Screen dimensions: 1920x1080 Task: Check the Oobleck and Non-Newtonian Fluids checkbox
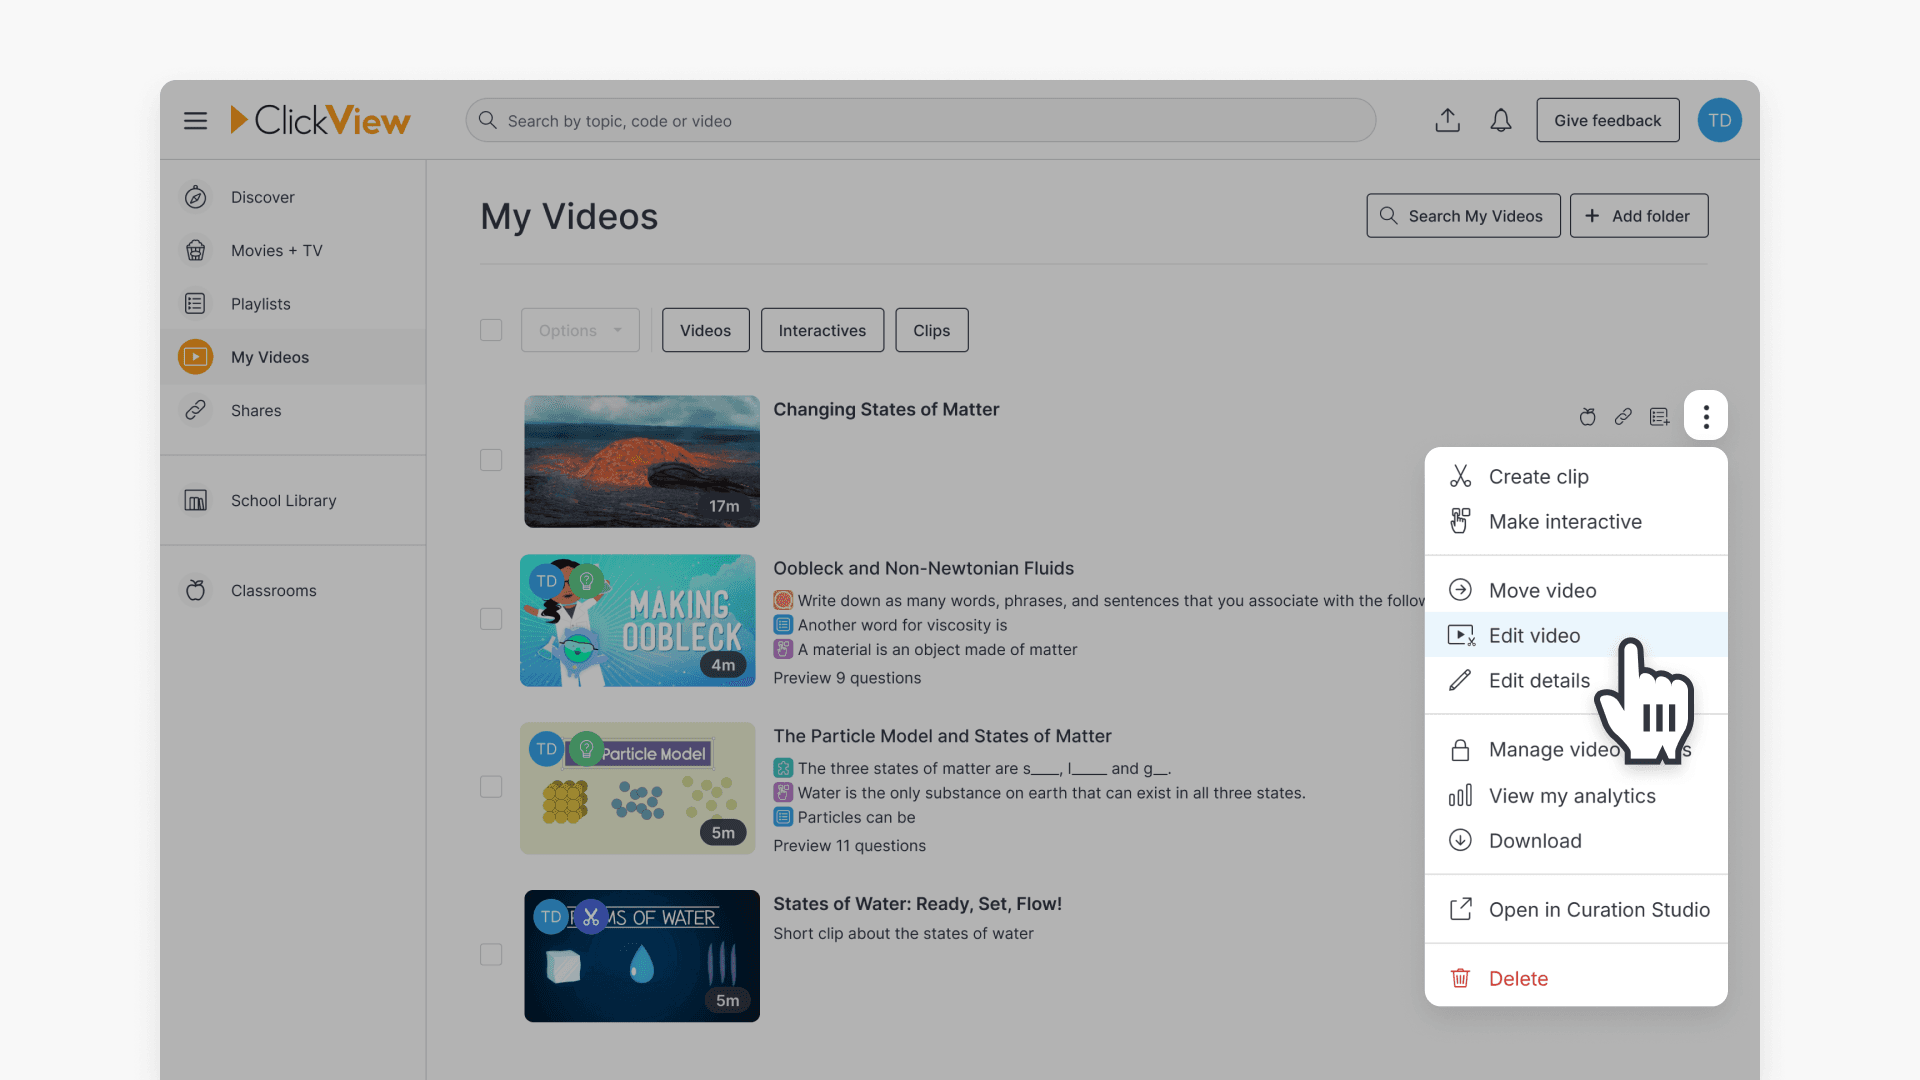pos(491,619)
